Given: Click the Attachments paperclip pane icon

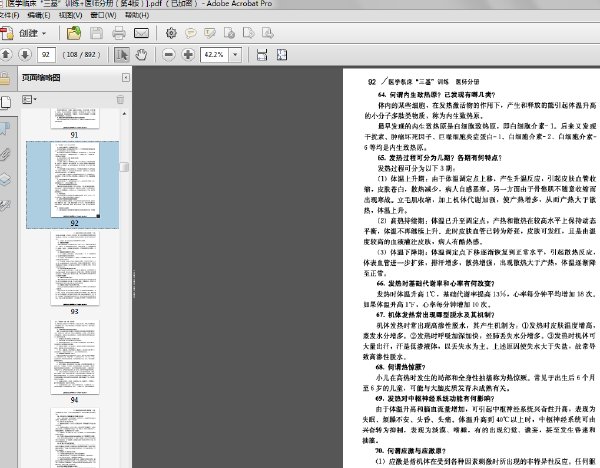Looking at the screenshot, I should [x=5, y=154].
